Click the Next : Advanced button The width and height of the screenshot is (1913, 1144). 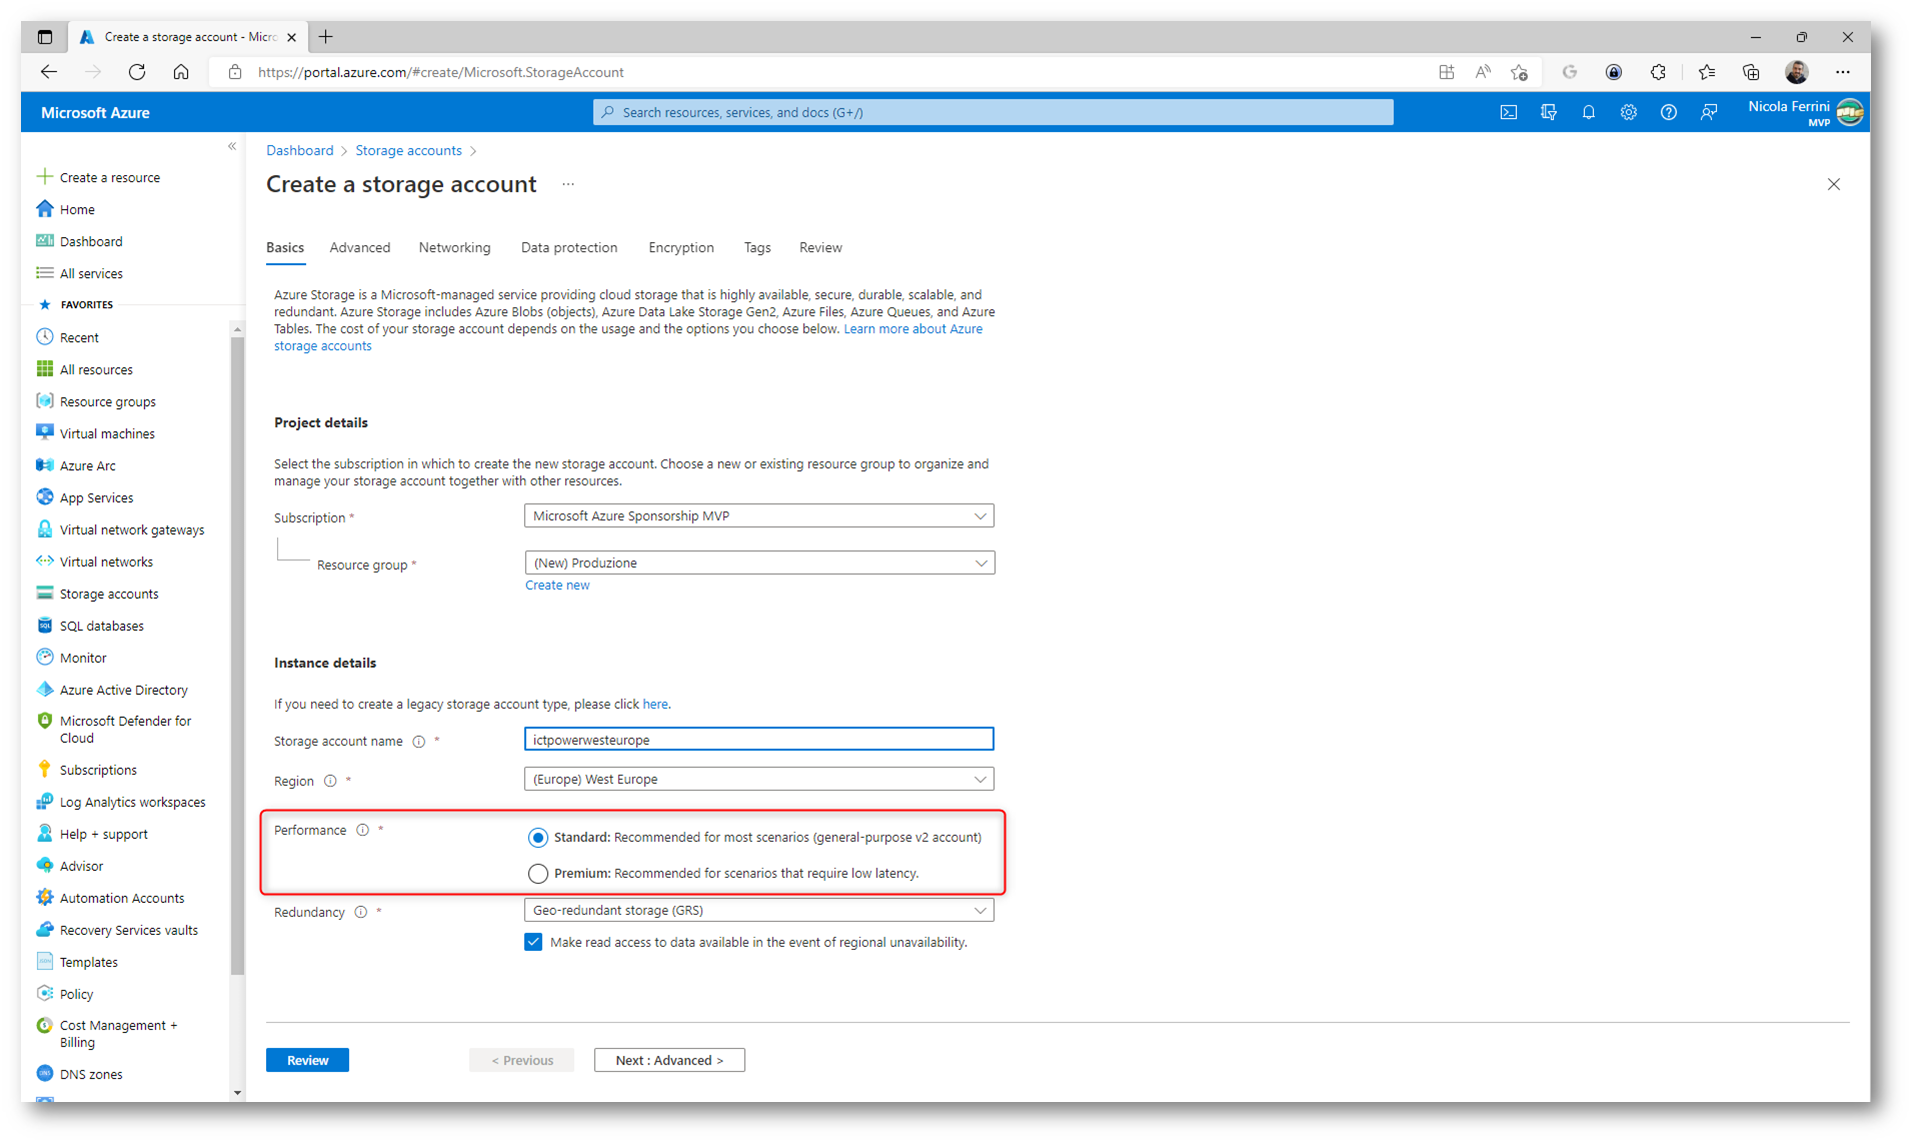[669, 1060]
